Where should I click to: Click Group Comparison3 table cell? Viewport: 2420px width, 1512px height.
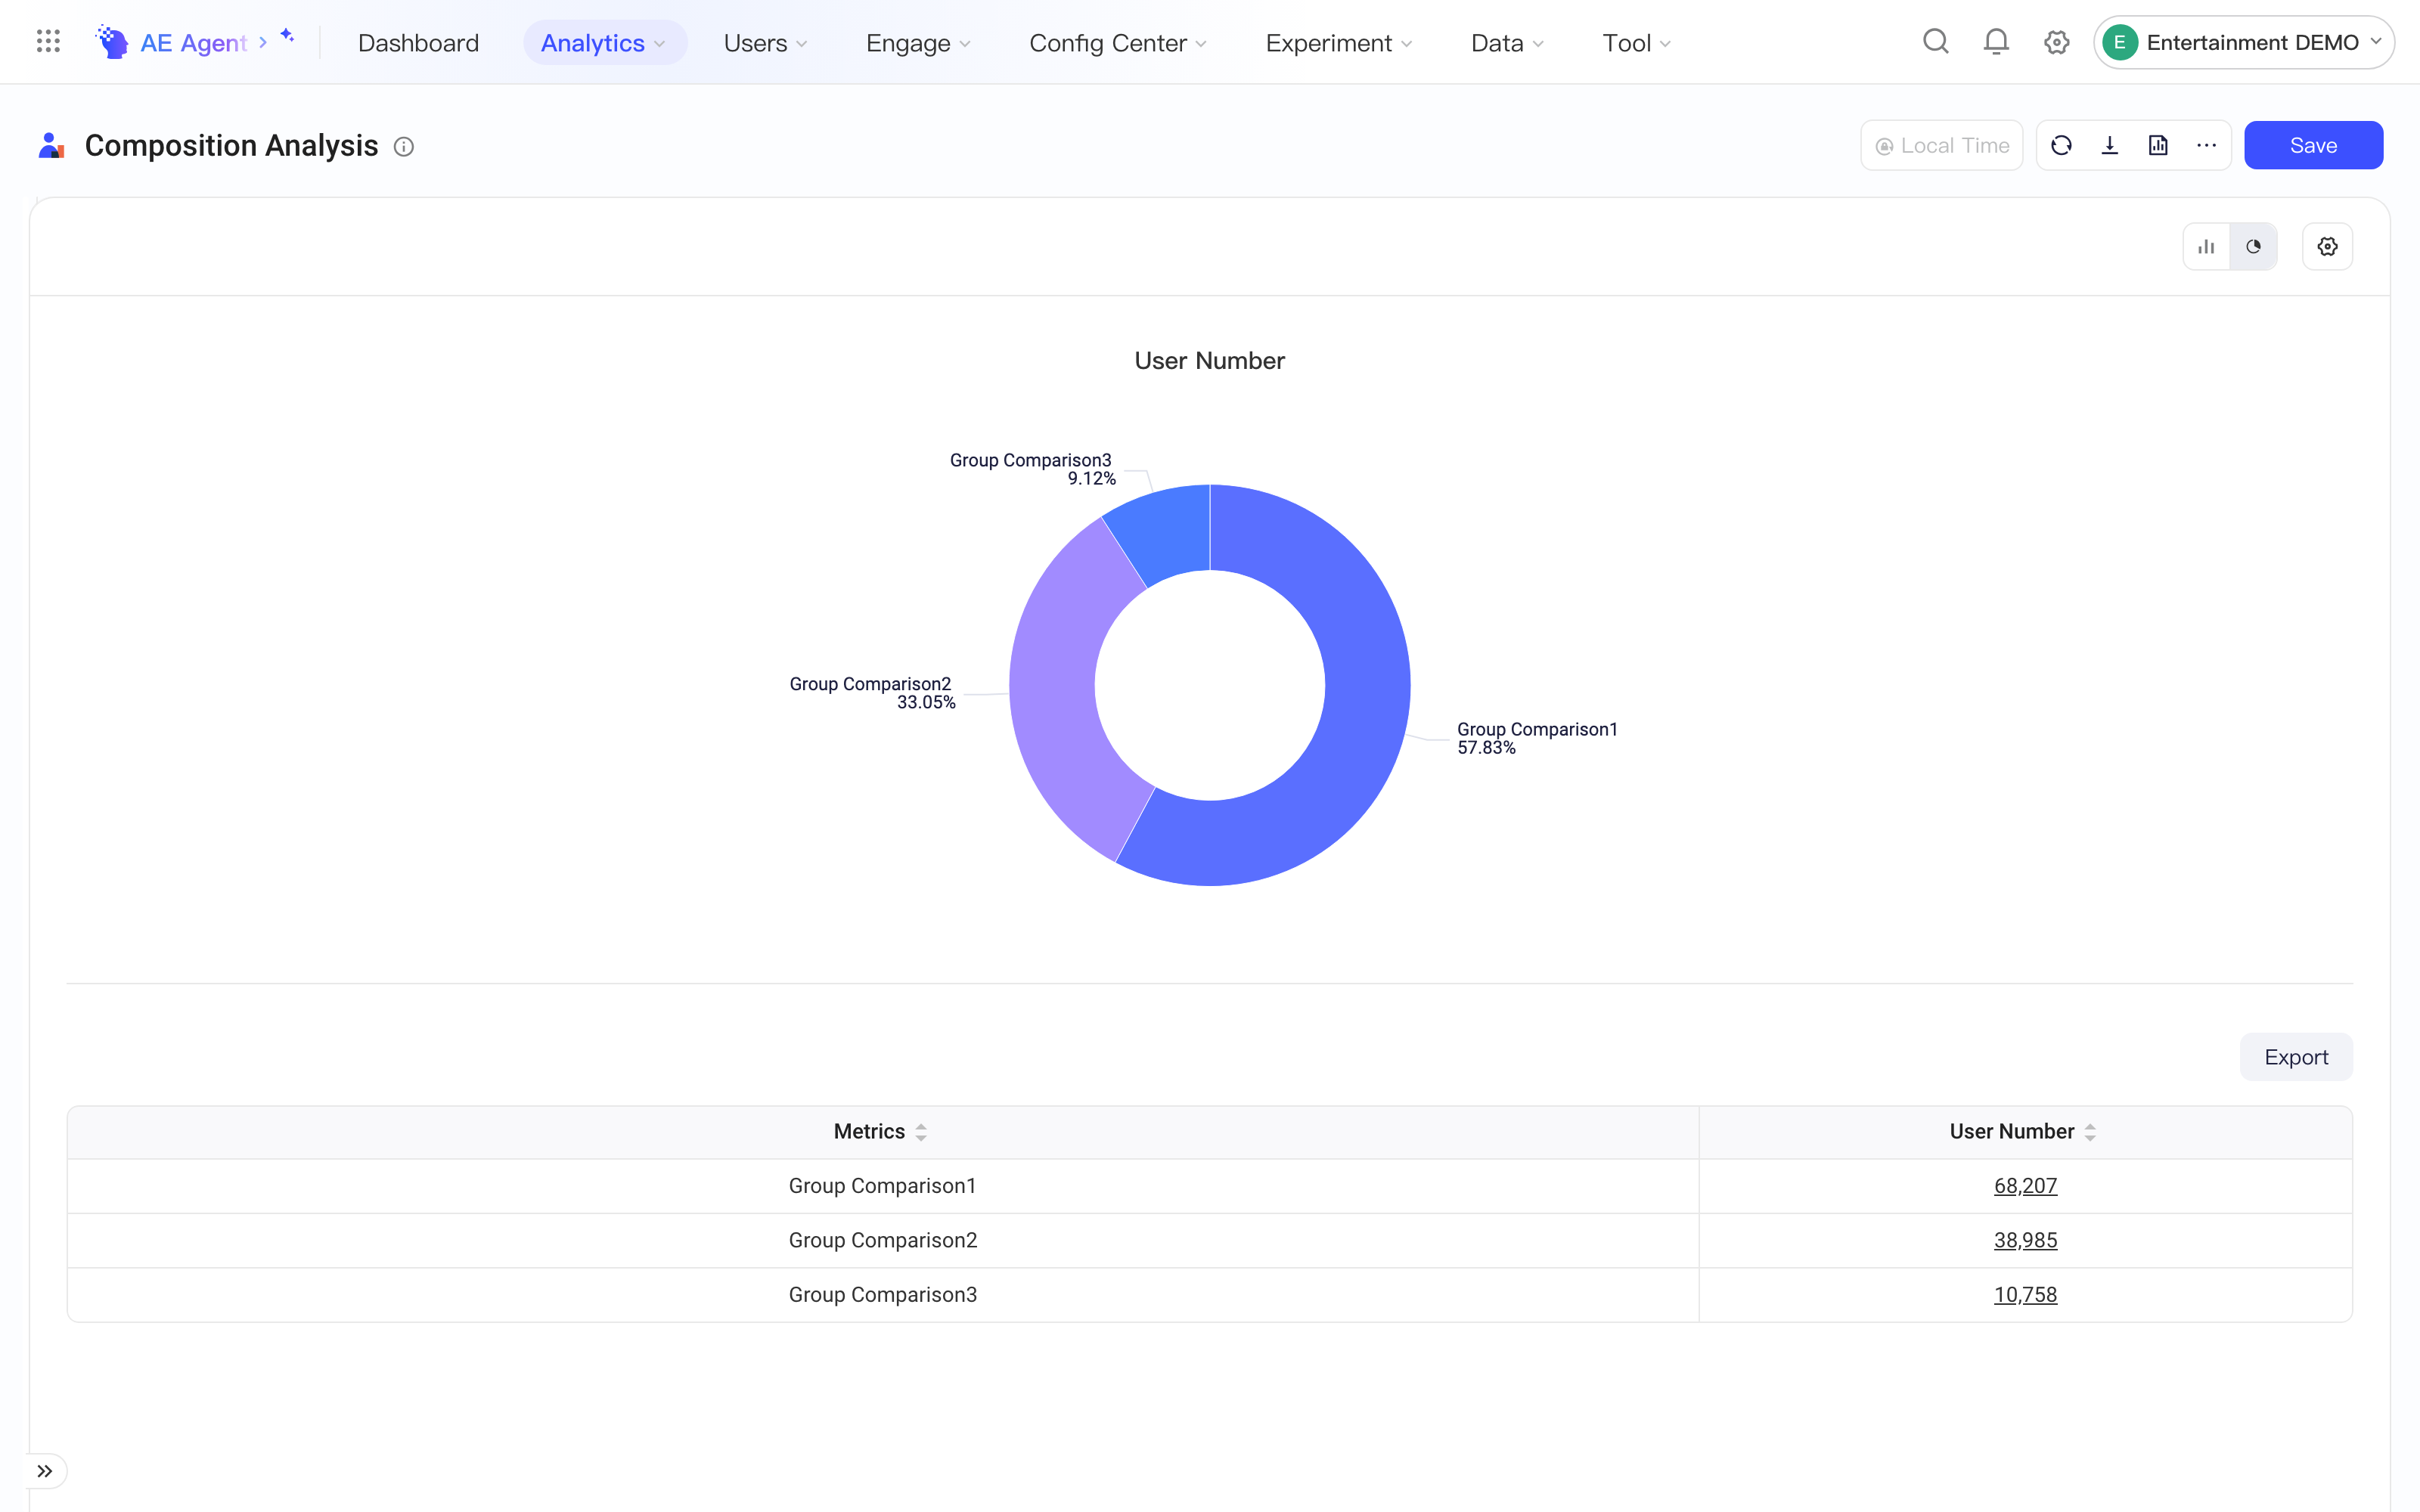882,1295
